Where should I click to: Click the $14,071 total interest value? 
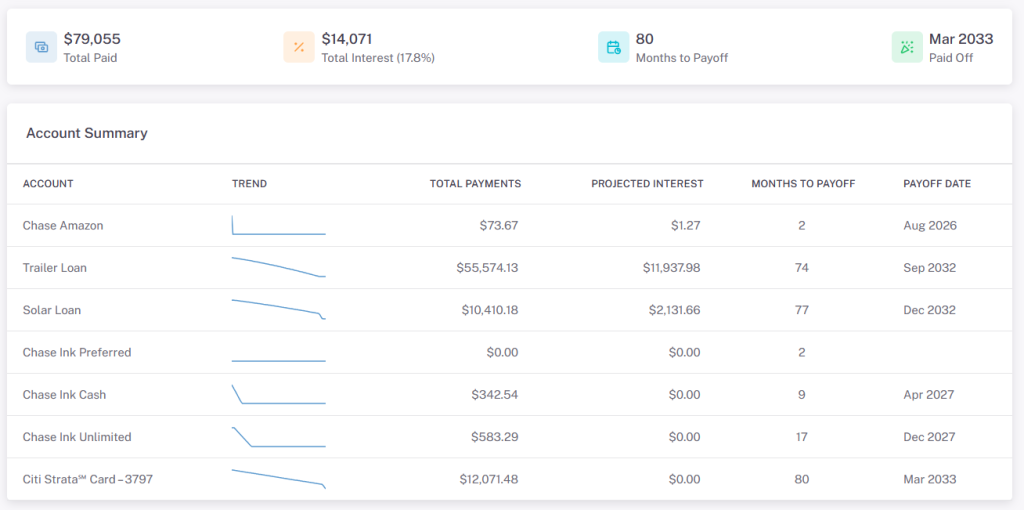[347, 39]
